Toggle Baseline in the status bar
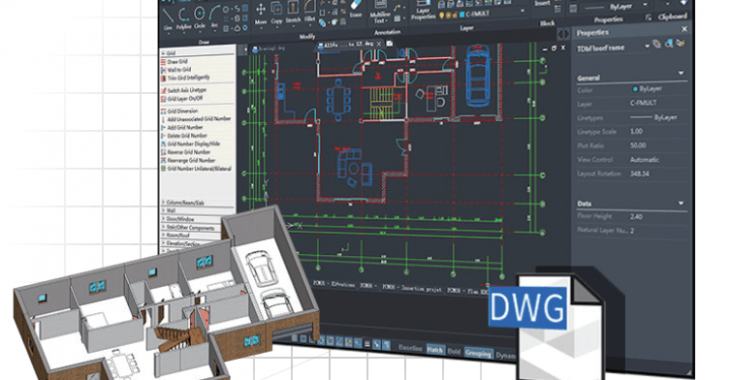732x380 pixels. click(x=410, y=348)
